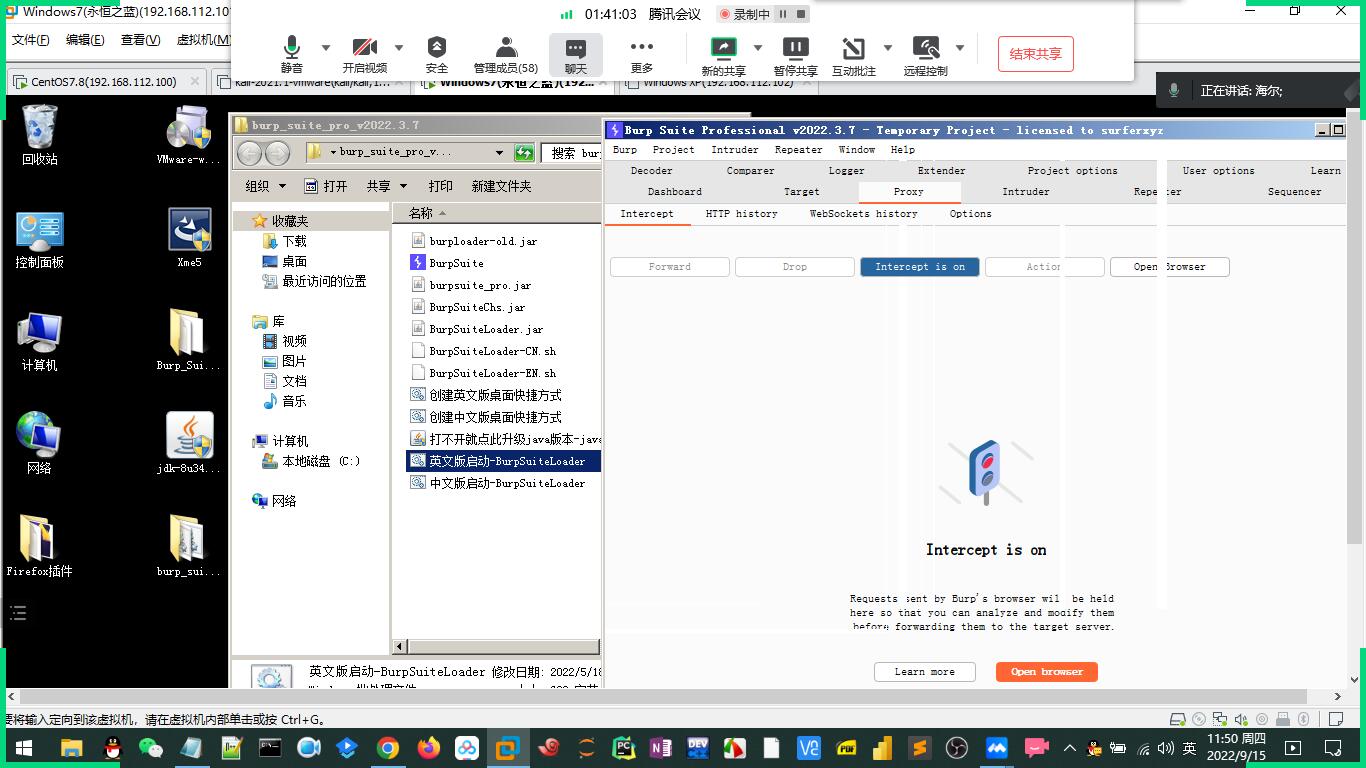The height and width of the screenshot is (768, 1366).
Task: Turn on video with the 开启视频 icon
Action: [364, 48]
